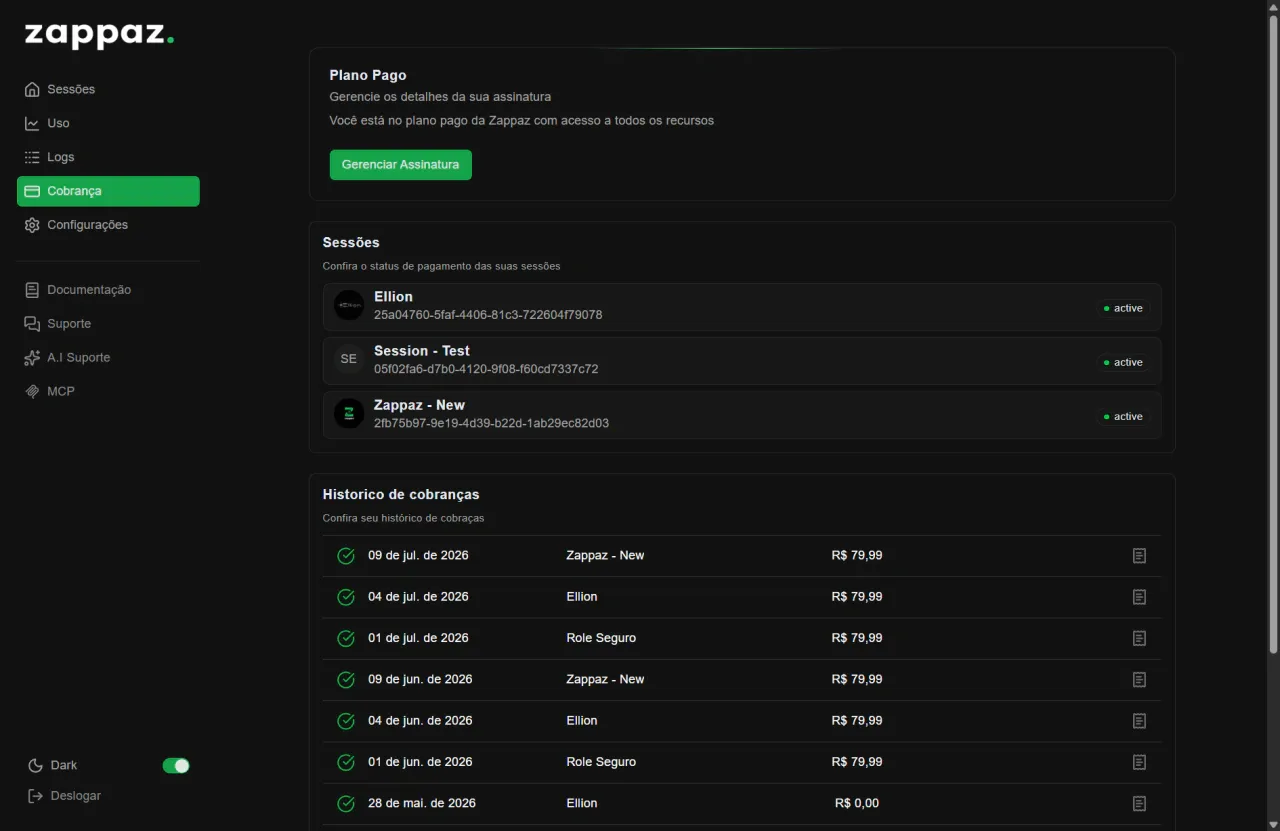1280x831 pixels.
Task: Click the vertical page scrollbar
Action: tap(1273, 336)
